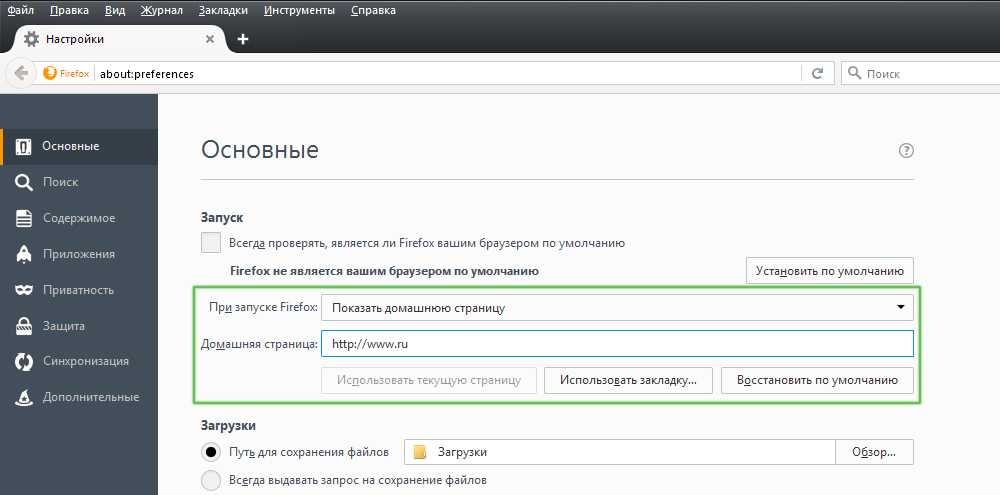Screen dimensions: 1000x495
Task: Open the Security lock icon
Action: click(x=24, y=326)
